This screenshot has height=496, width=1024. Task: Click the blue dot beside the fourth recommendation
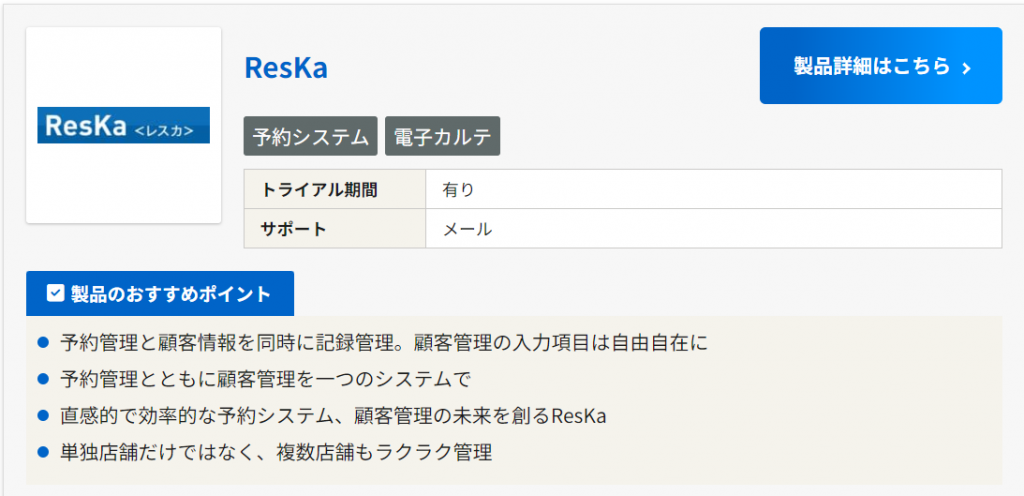click(x=43, y=452)
